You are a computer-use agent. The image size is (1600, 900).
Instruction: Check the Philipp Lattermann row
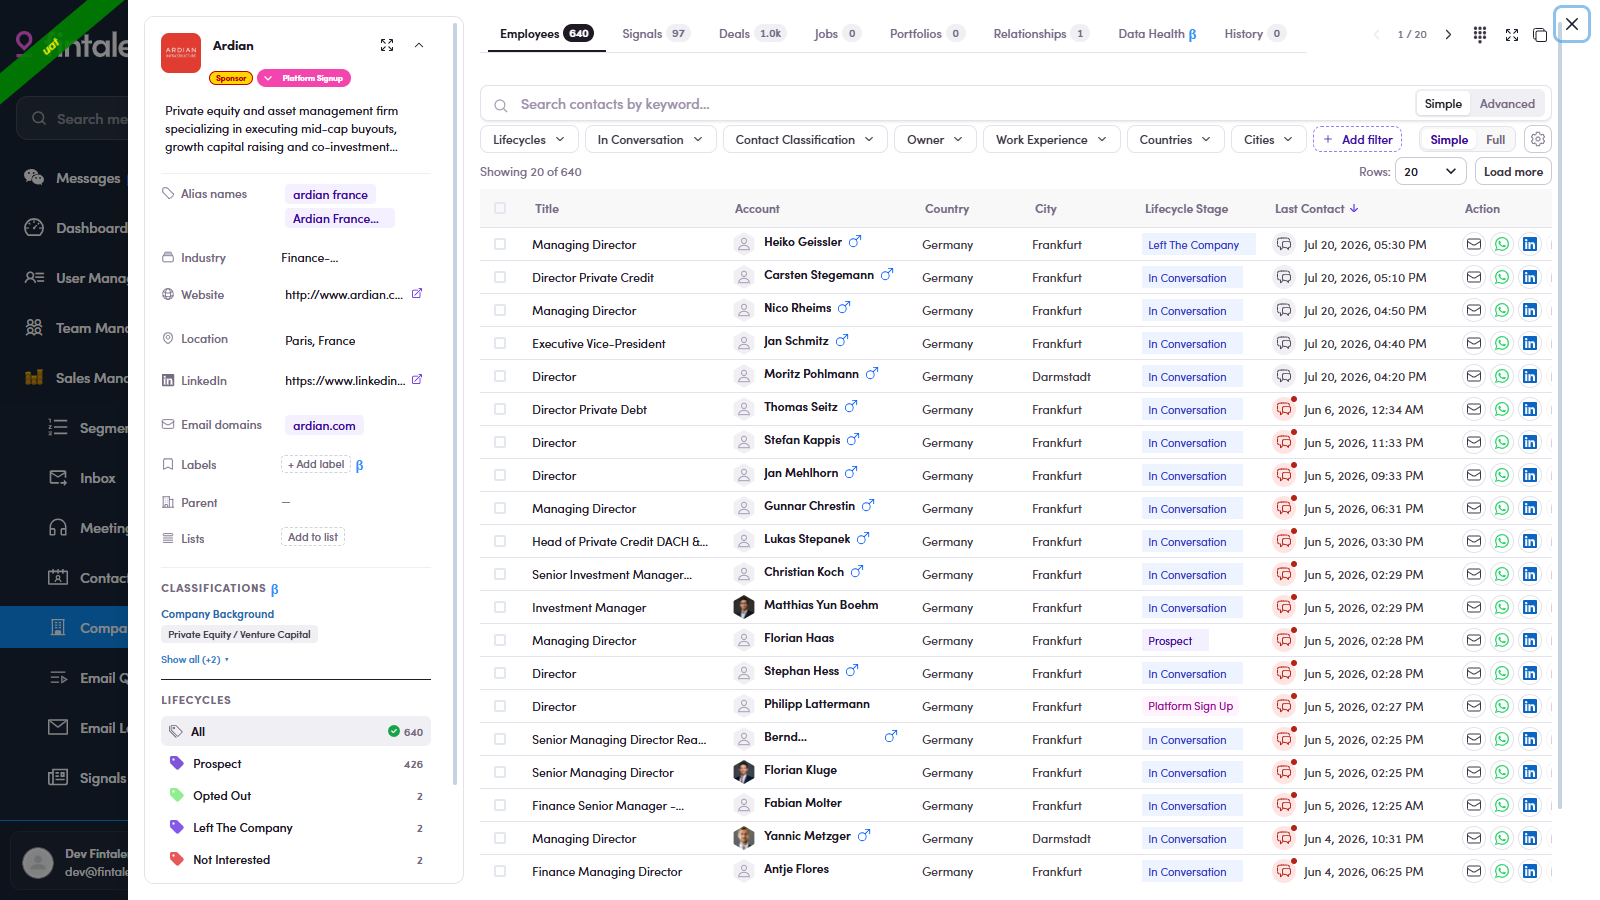(500, 706)
